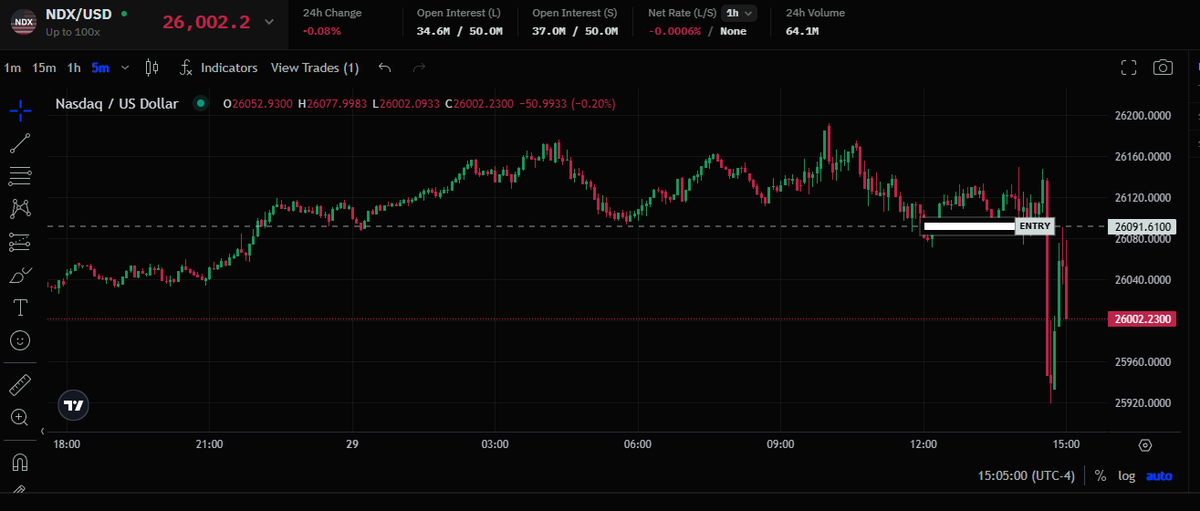Click the green market status dot in chart legend
The height and width of the screenshot is (511, 1200).
[200, 103]
